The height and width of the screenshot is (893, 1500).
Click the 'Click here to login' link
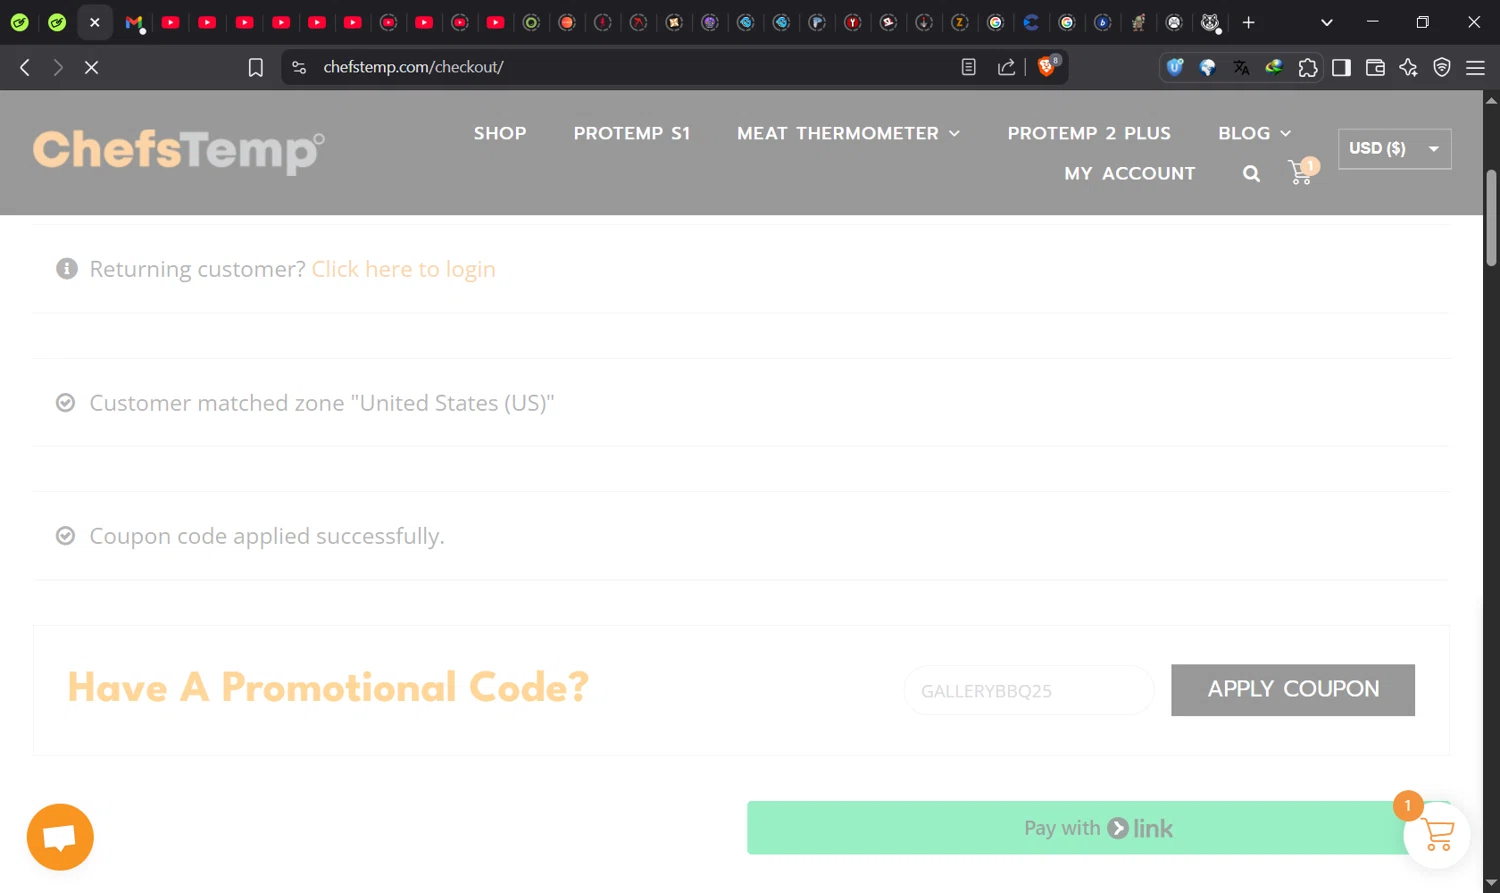(404, 269)
